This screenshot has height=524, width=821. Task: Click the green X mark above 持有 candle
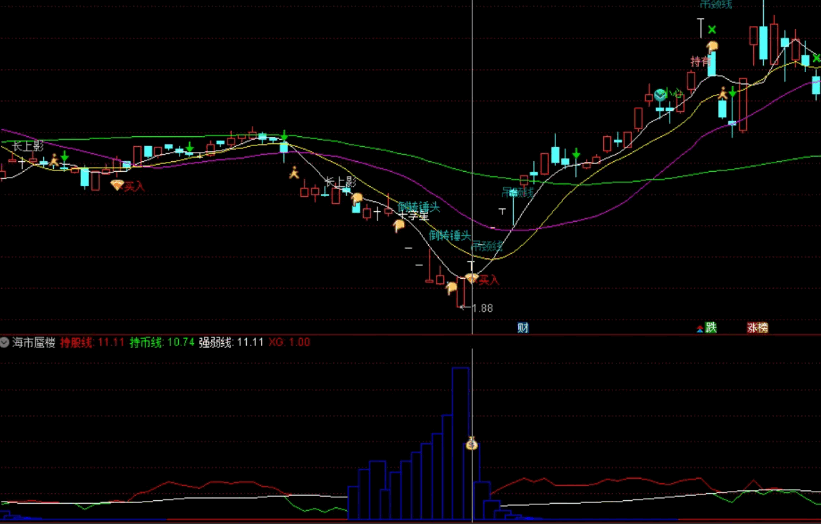(712, 30)
